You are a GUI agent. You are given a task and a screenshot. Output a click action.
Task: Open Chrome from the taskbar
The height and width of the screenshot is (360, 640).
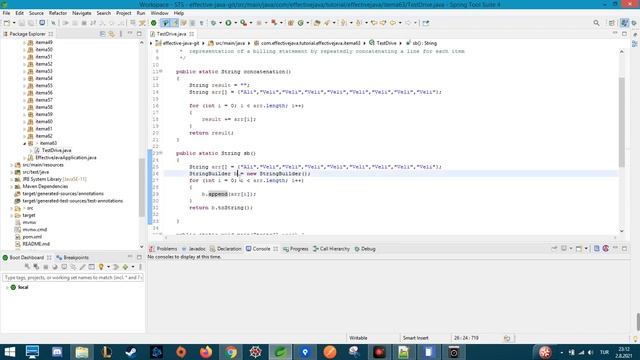point(231,352)
